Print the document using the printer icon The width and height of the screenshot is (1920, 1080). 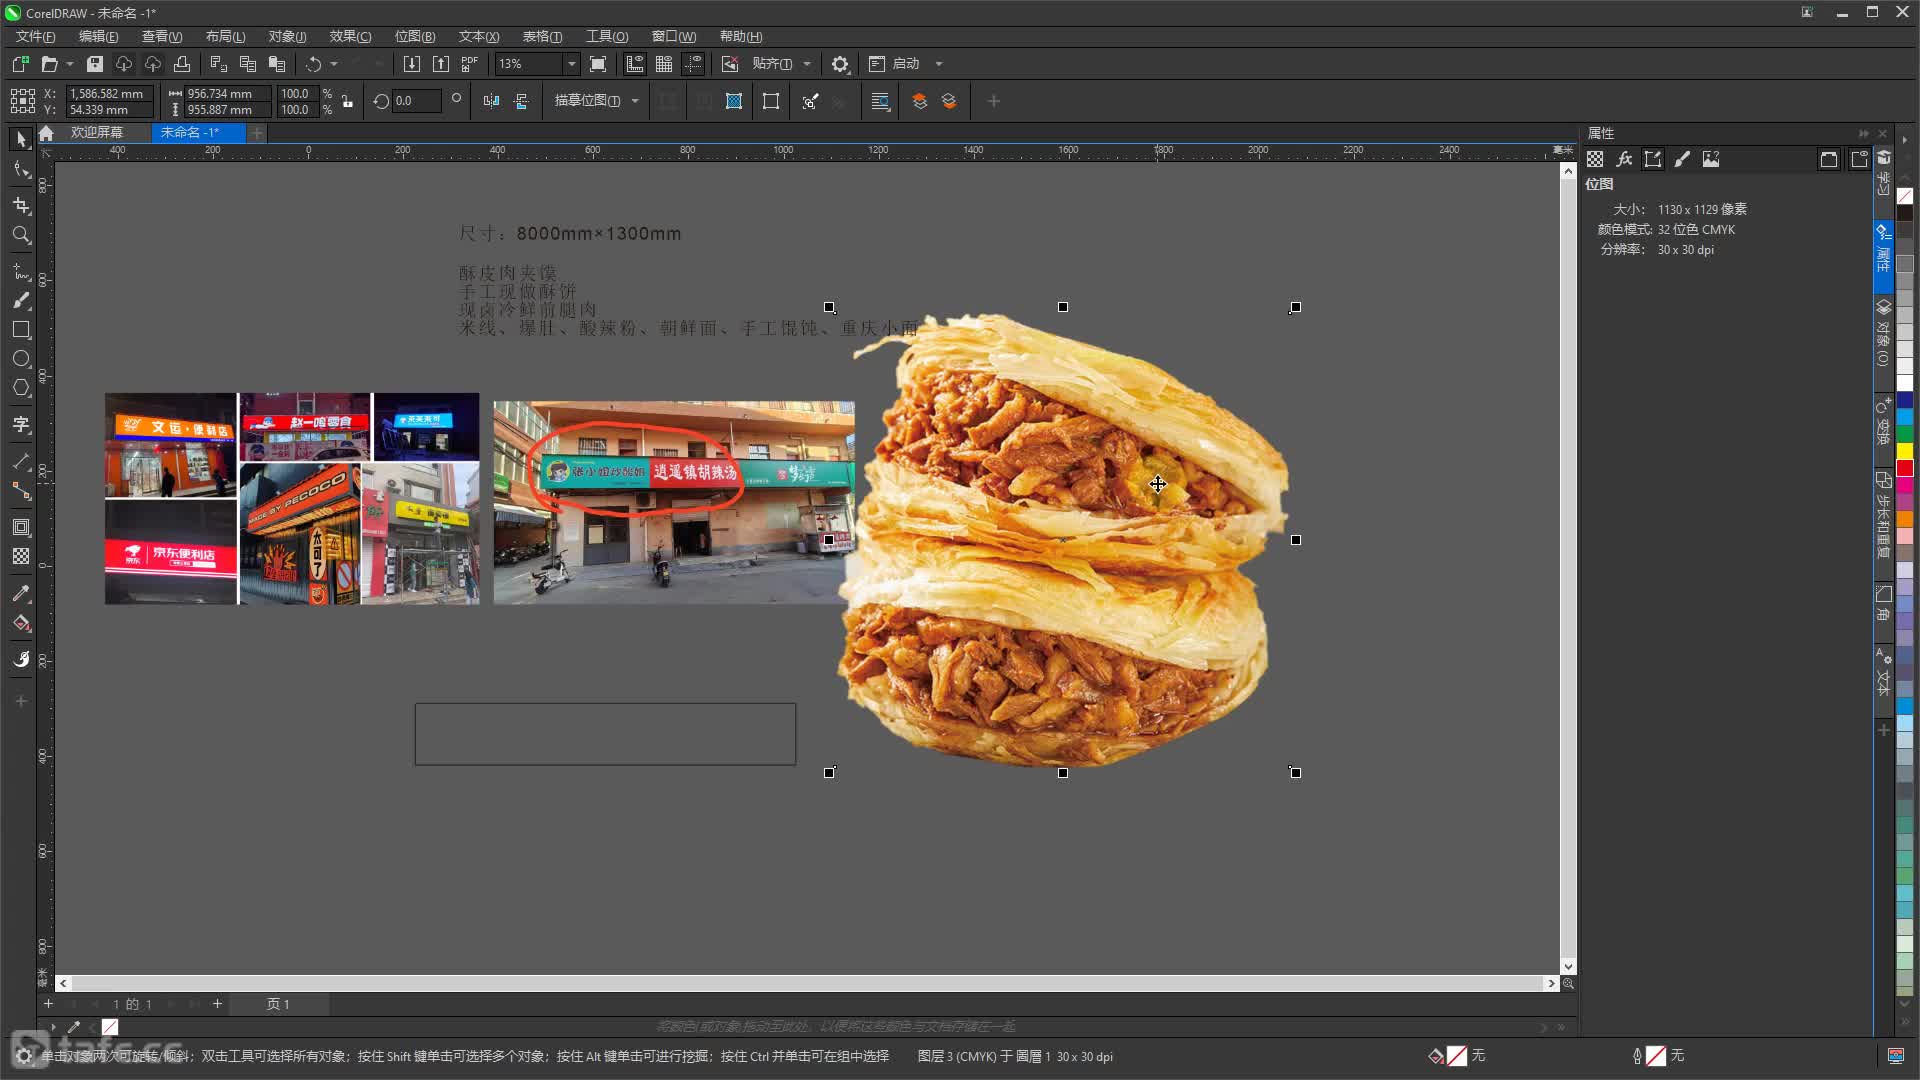[182, 64]
